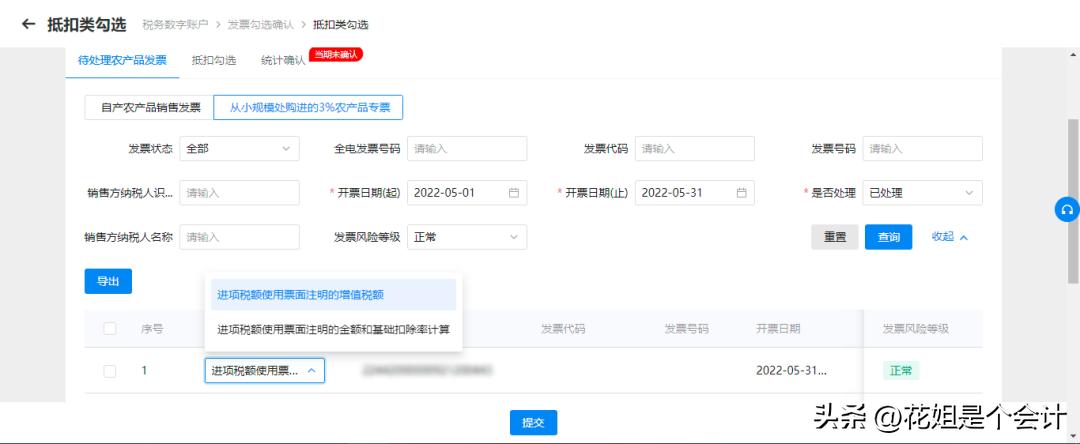This screenshot has width=1080, height=444.
Task: Click the 开票日期 column header
Action: (778, 329)
